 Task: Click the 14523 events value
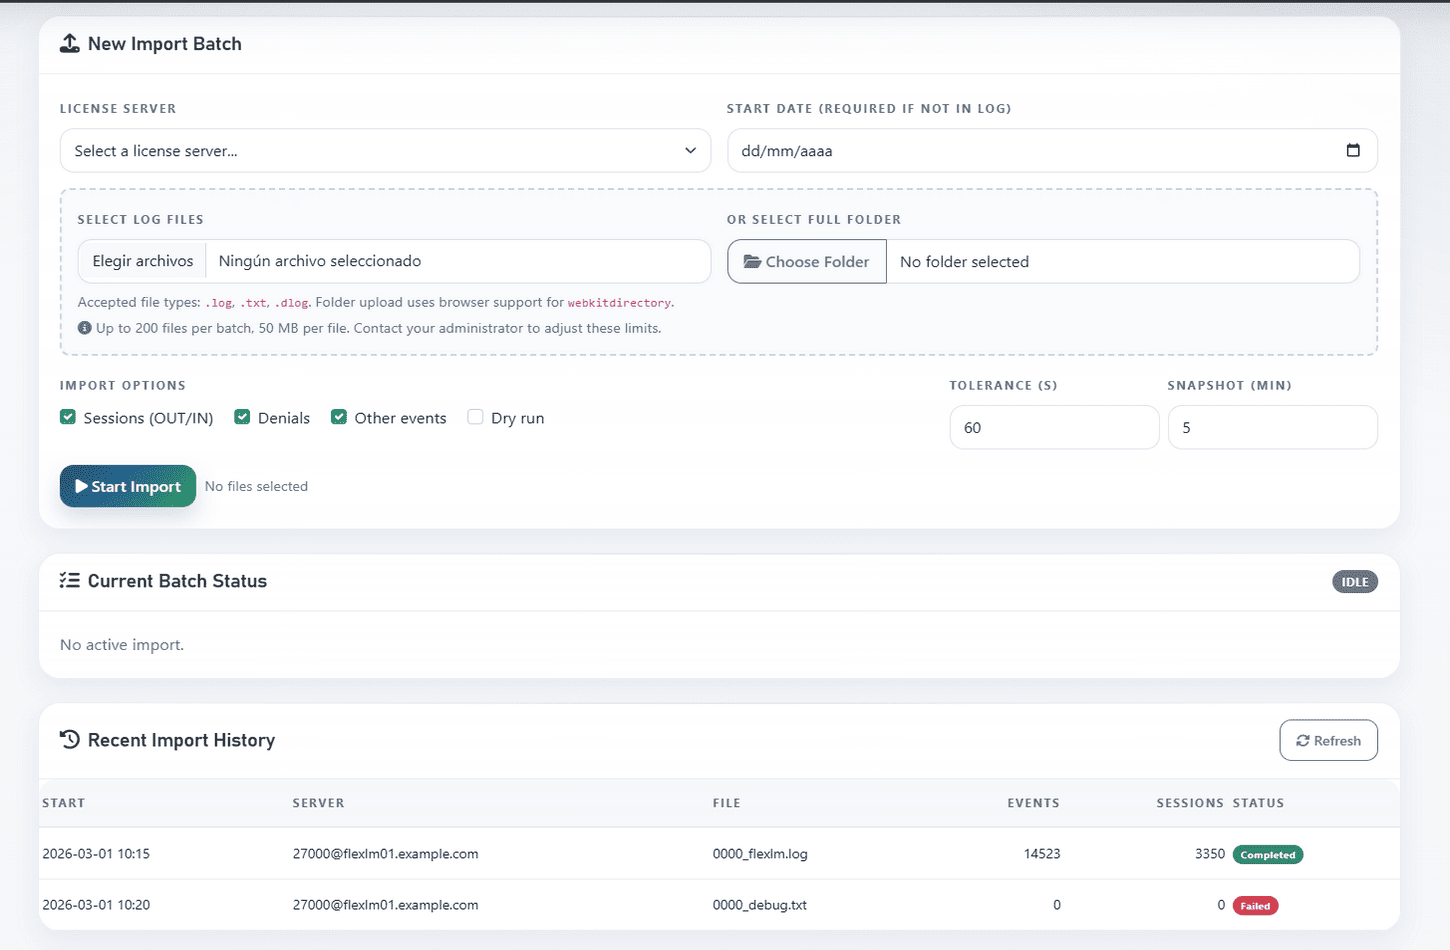click(x=1042, y=854)
